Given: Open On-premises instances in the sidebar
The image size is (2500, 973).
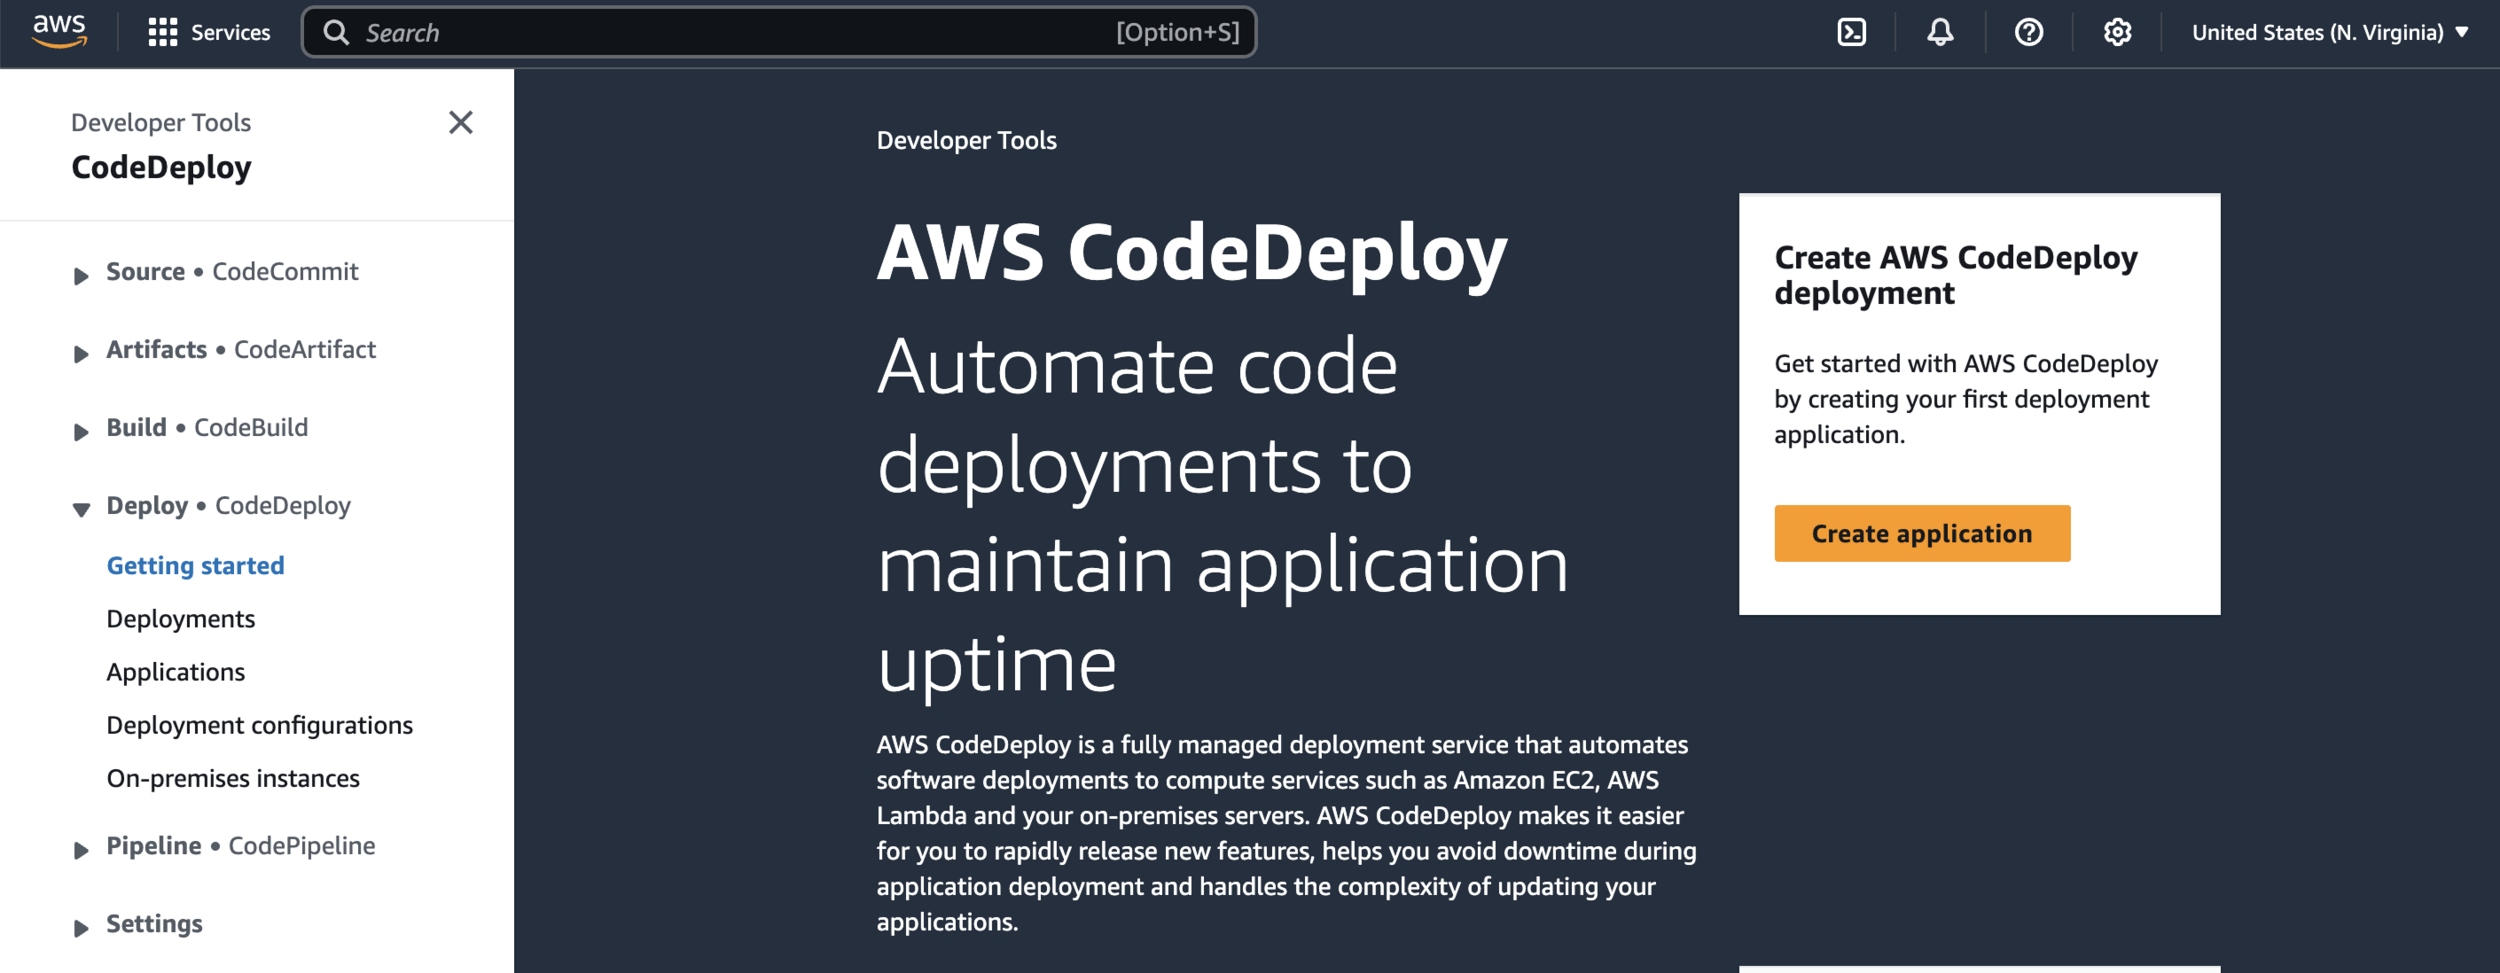Looking at the screenshot, I should (x=232, y=777).
